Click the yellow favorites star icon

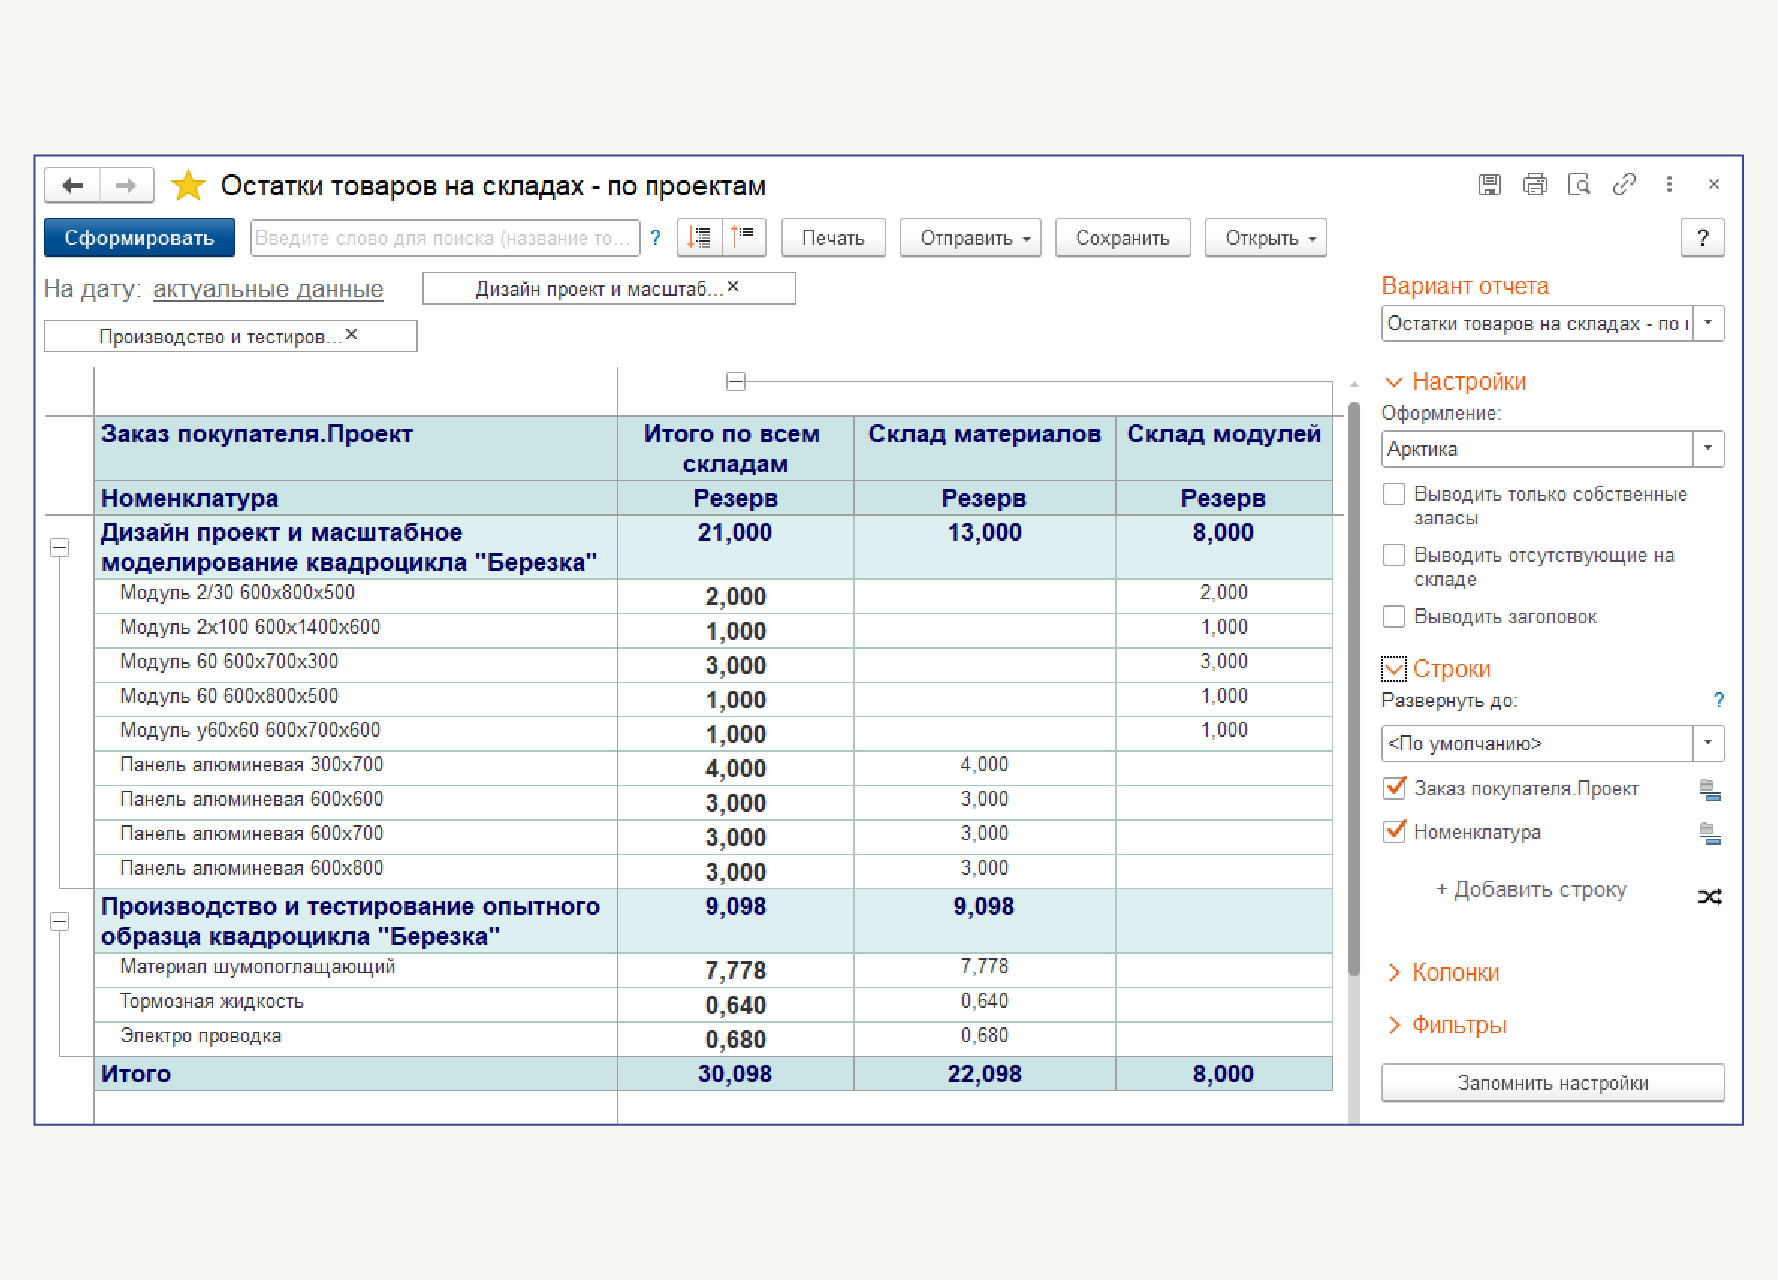click(x=188, y=186)
